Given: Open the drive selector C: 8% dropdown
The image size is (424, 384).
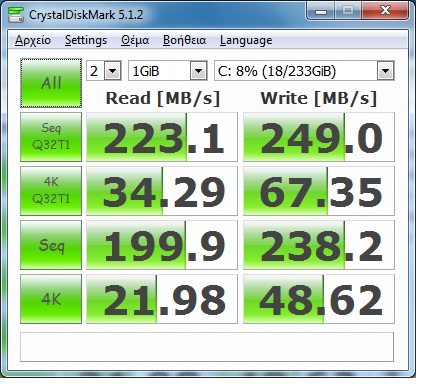Looking at the screenshot, I should pos(304,71).
